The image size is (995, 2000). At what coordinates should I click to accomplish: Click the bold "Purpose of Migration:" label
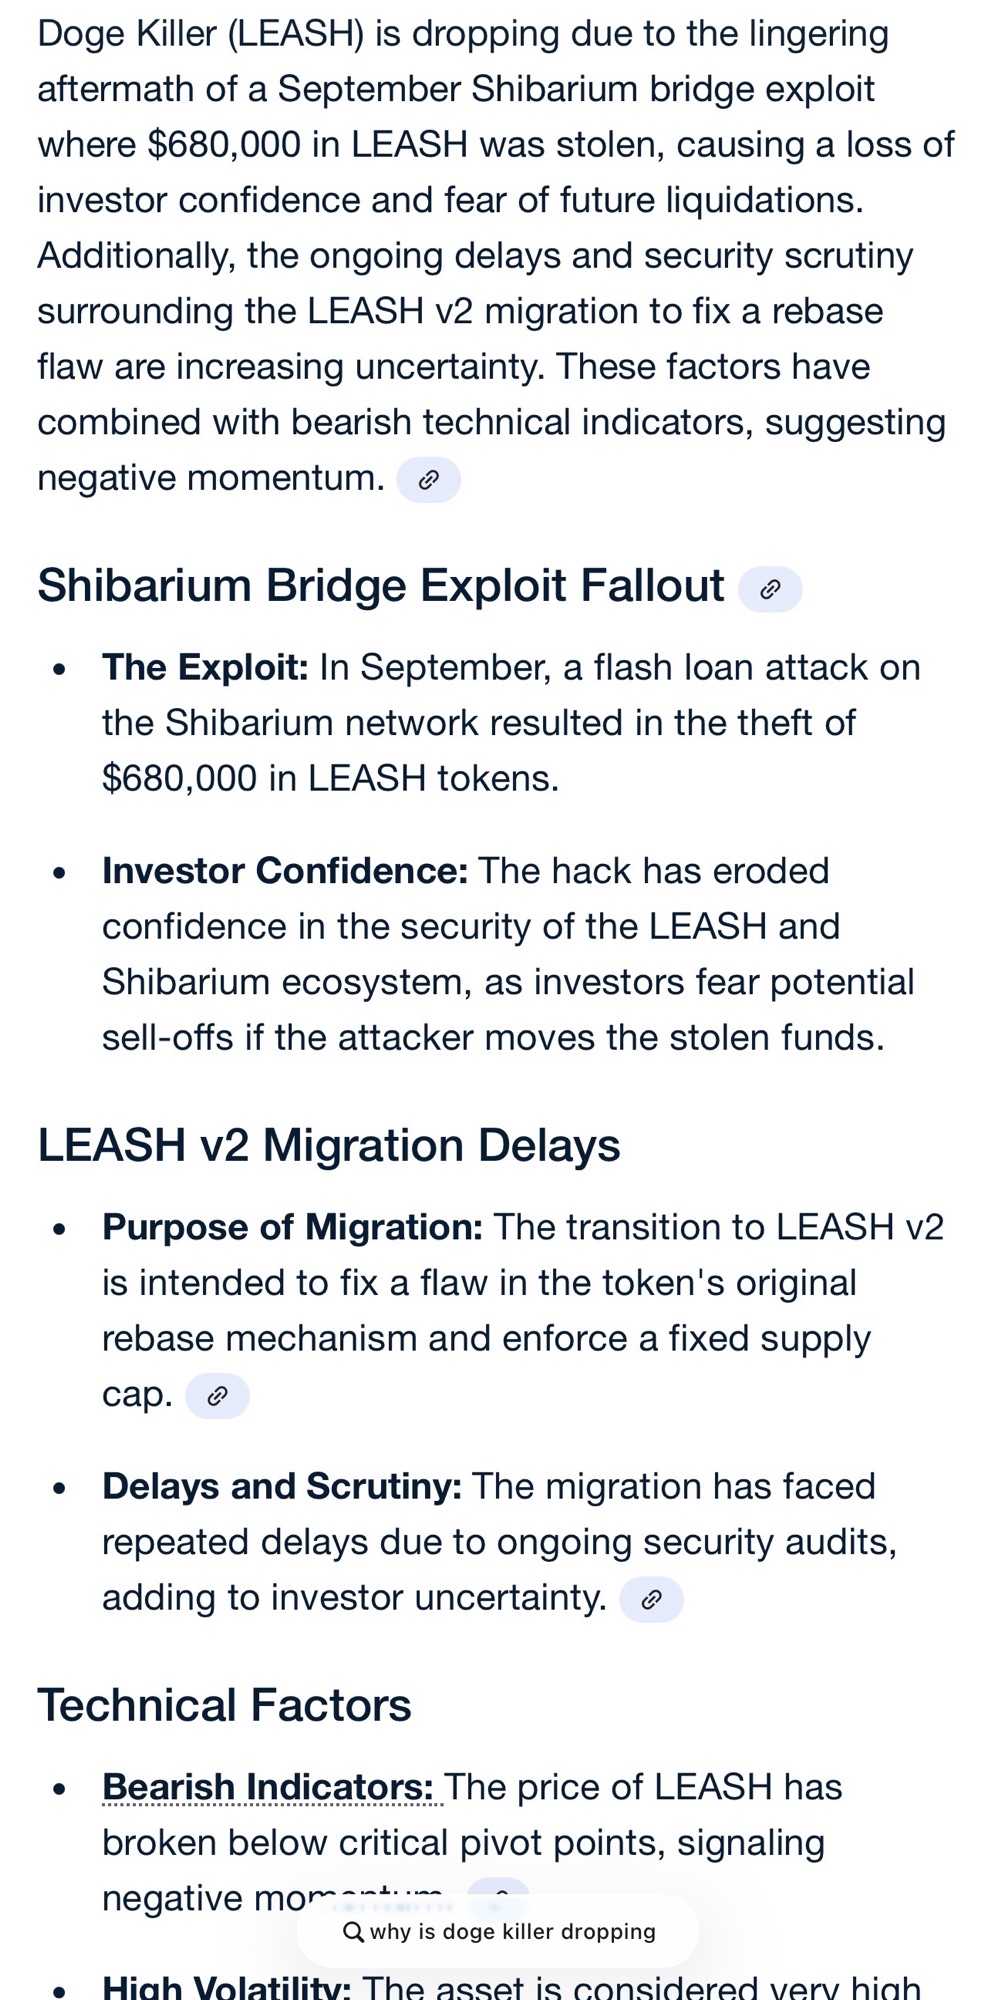(292, 1227)
